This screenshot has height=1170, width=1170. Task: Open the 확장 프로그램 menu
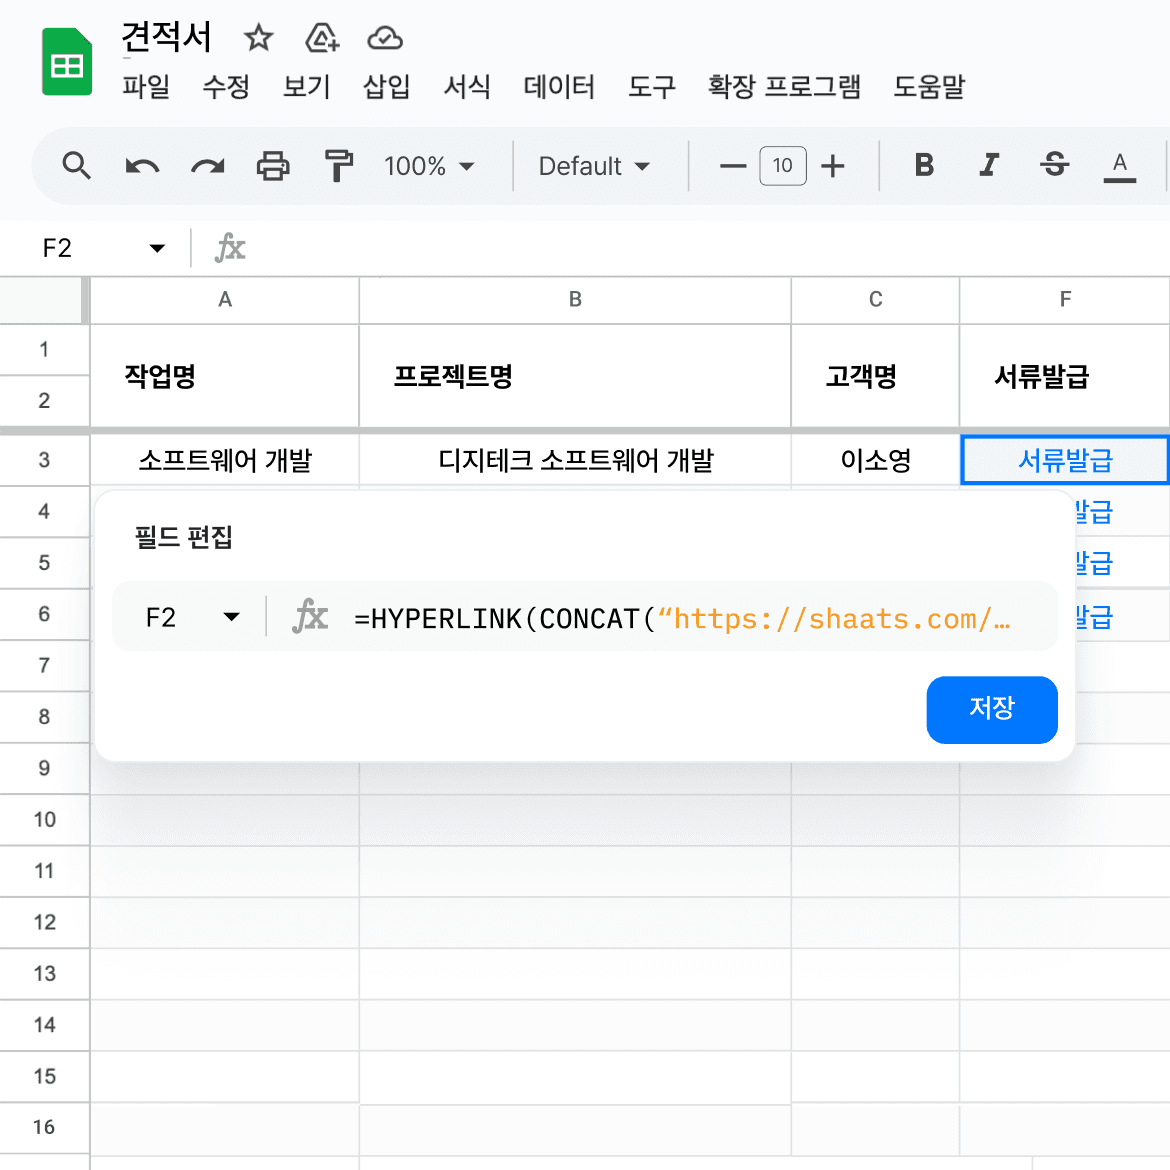click(x=784, y=87)
